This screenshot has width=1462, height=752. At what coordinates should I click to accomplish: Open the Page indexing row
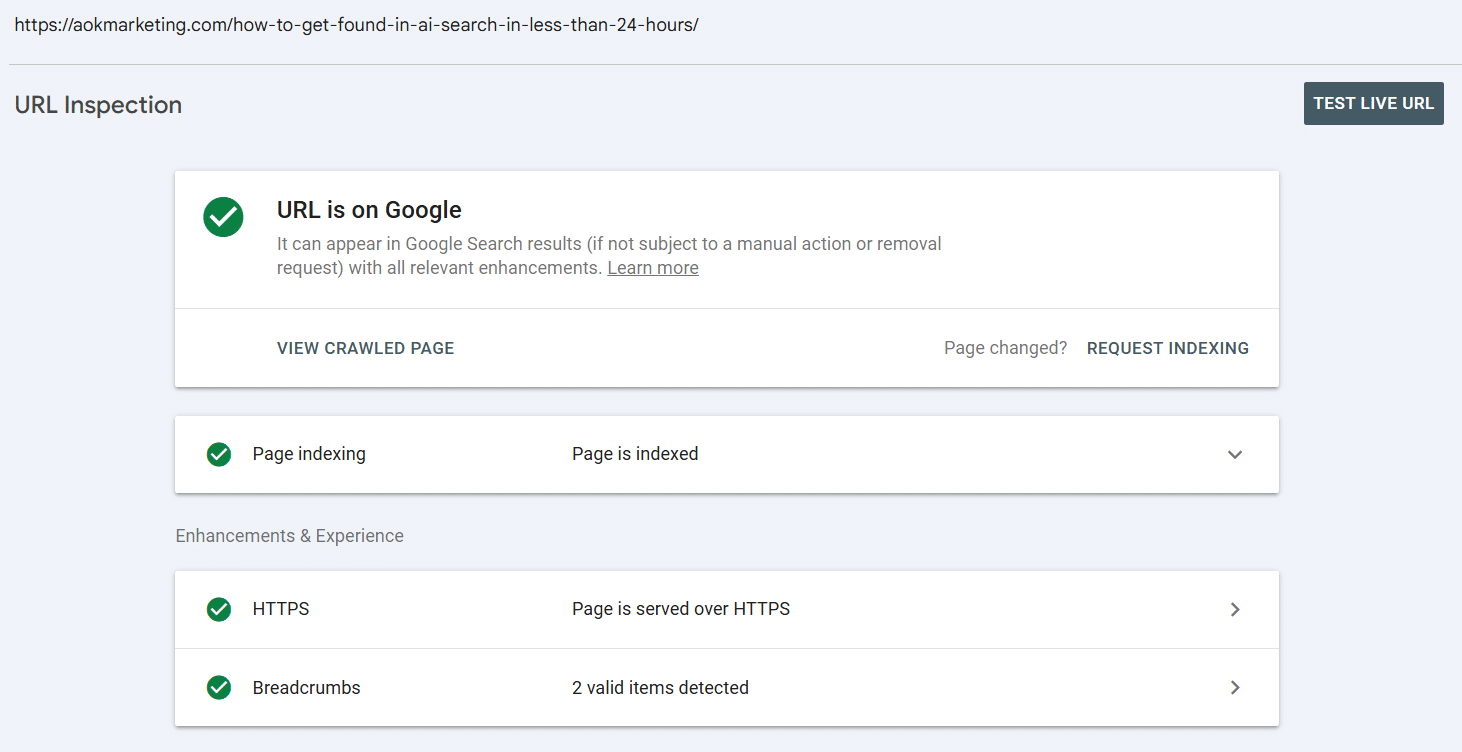(727, 454)
